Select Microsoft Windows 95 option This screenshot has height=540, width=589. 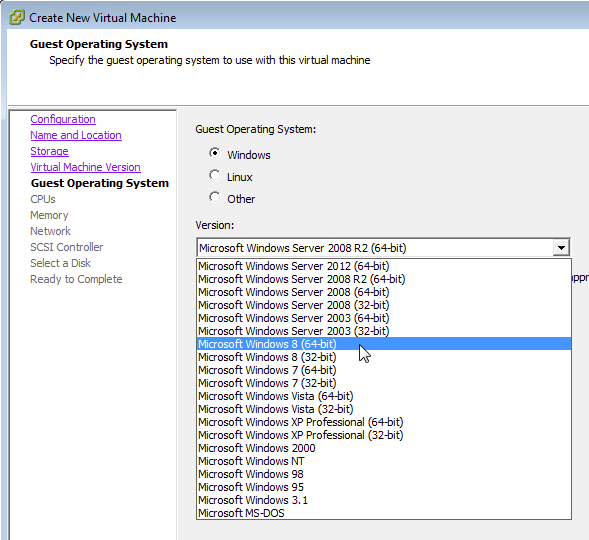pos(384,487)
